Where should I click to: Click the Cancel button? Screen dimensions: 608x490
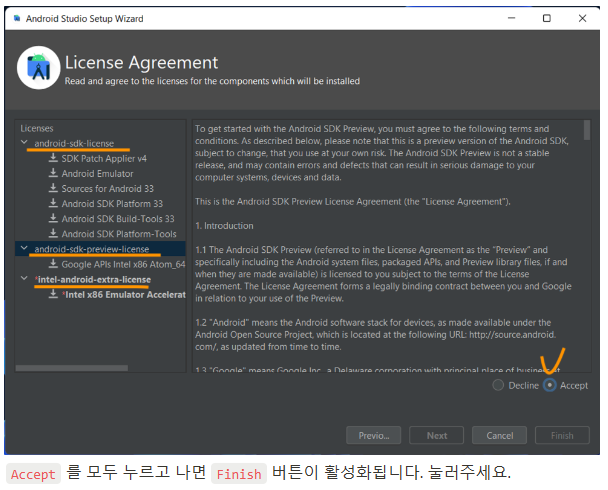tap(499, 435)
